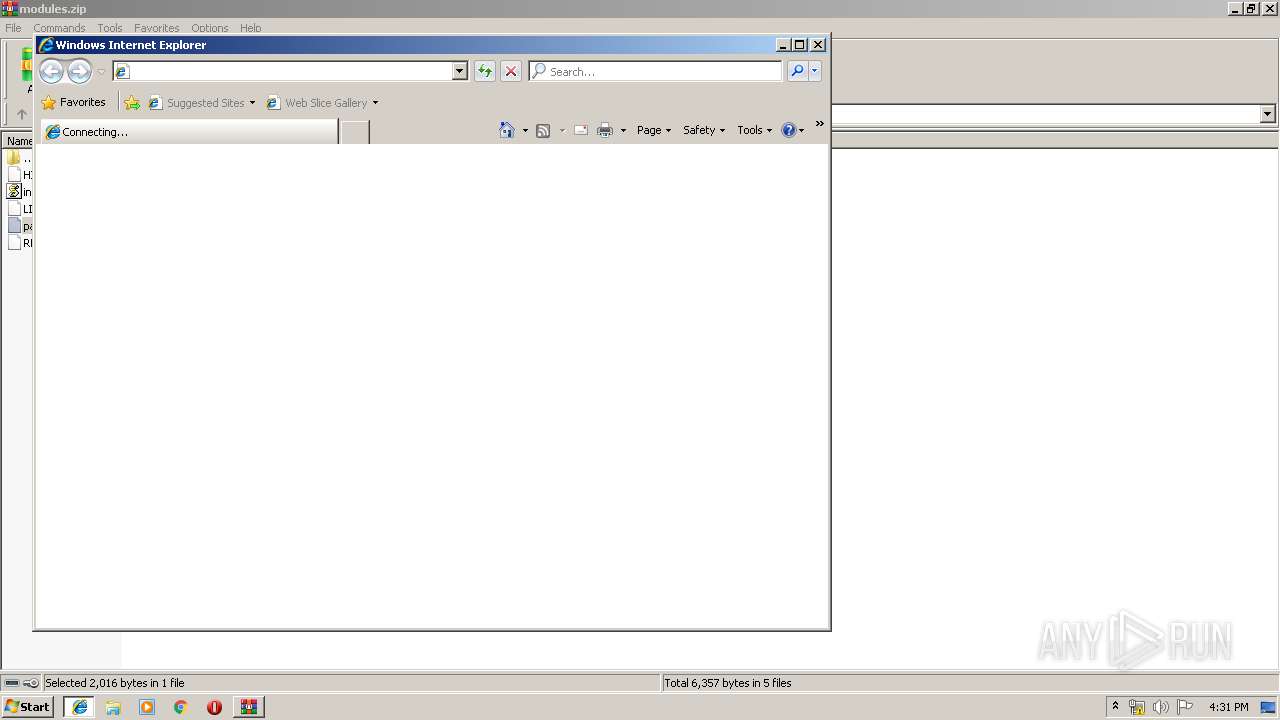Click the network tray icon

coord(1137,707)
